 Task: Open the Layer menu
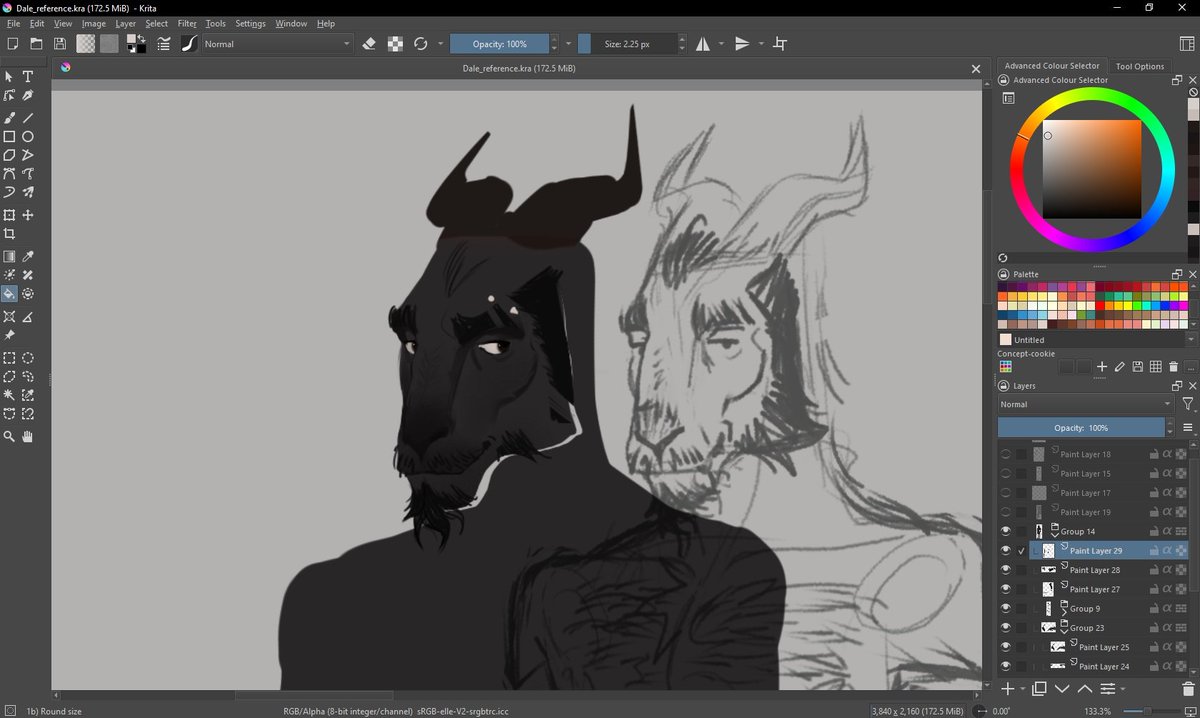click(125, 23)
